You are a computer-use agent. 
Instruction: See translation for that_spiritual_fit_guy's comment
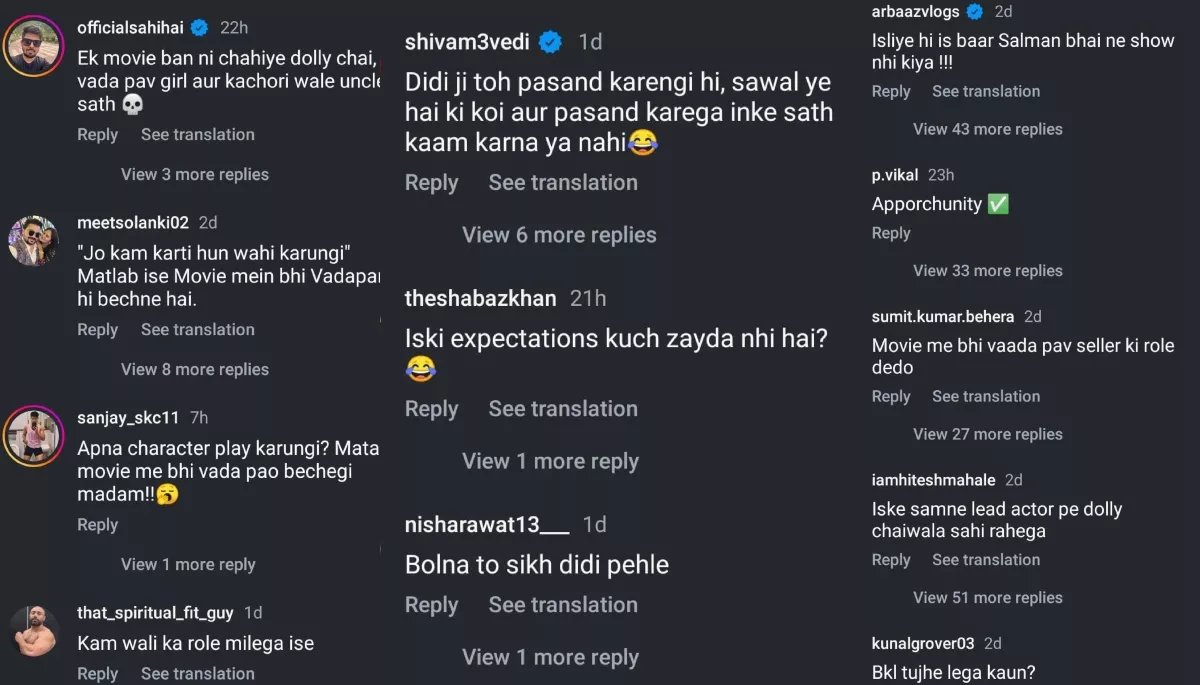(197, 673)
